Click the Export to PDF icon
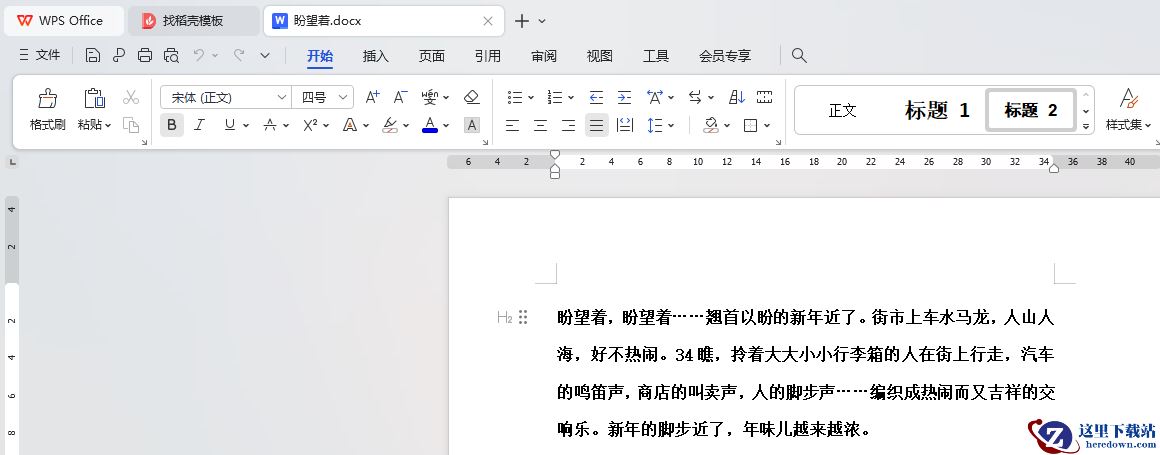The image size is (1160, 455). point(118,55)
